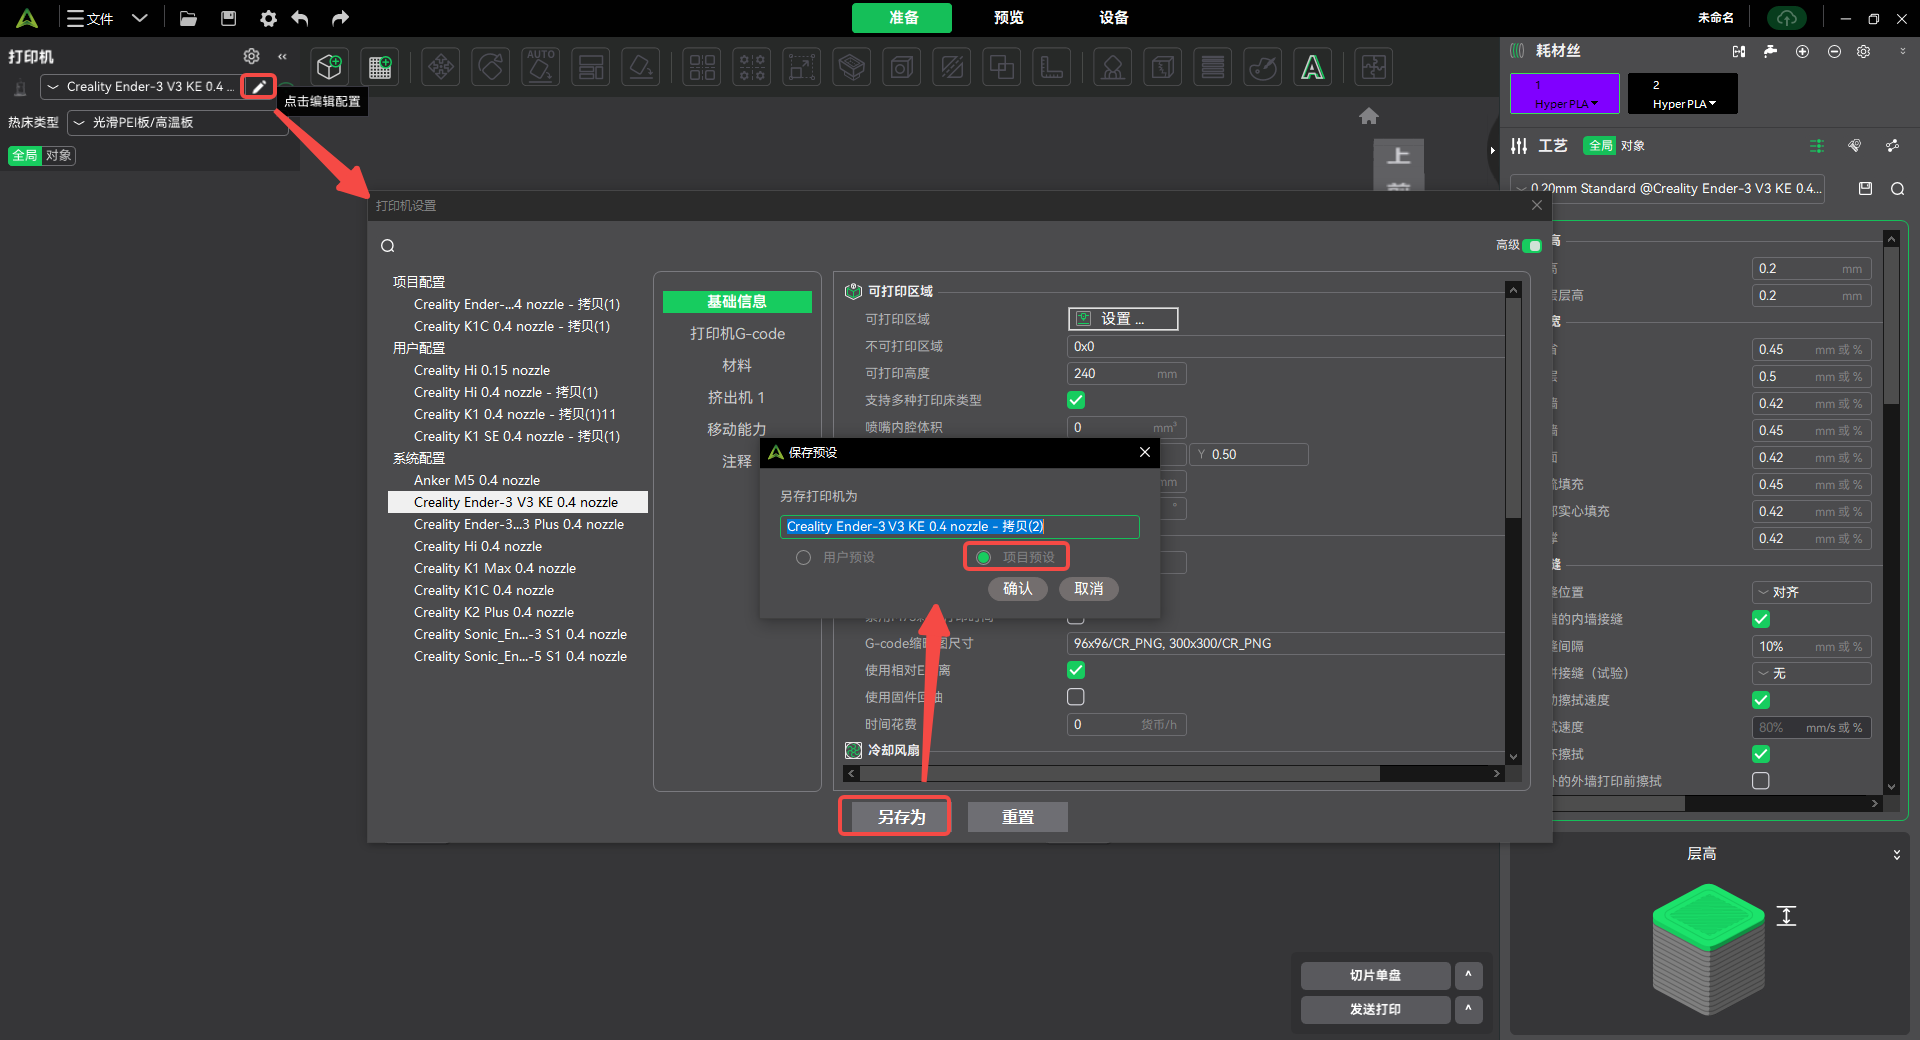Toggle 擦拭速度 checkbox in process panel
Image resolution: width=1920 pixels, height=1040 pixels.
point(1761,700)
